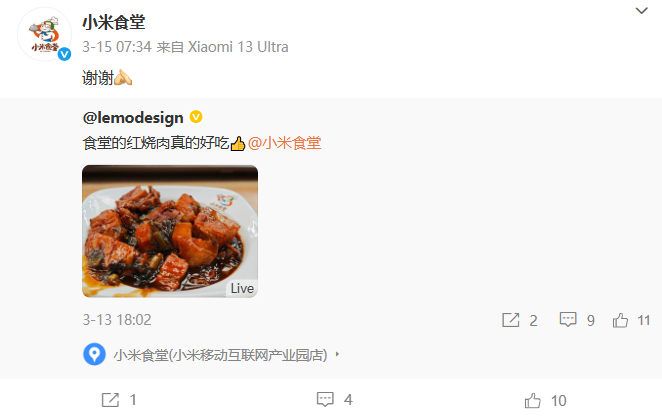Open the post timestamp 3-15 07:34
The height and width of the screenshot is (419, 662).
117,47
